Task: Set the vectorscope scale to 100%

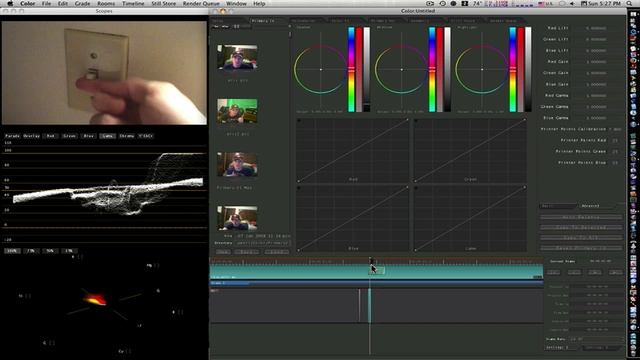Action: tap(12, 251)
